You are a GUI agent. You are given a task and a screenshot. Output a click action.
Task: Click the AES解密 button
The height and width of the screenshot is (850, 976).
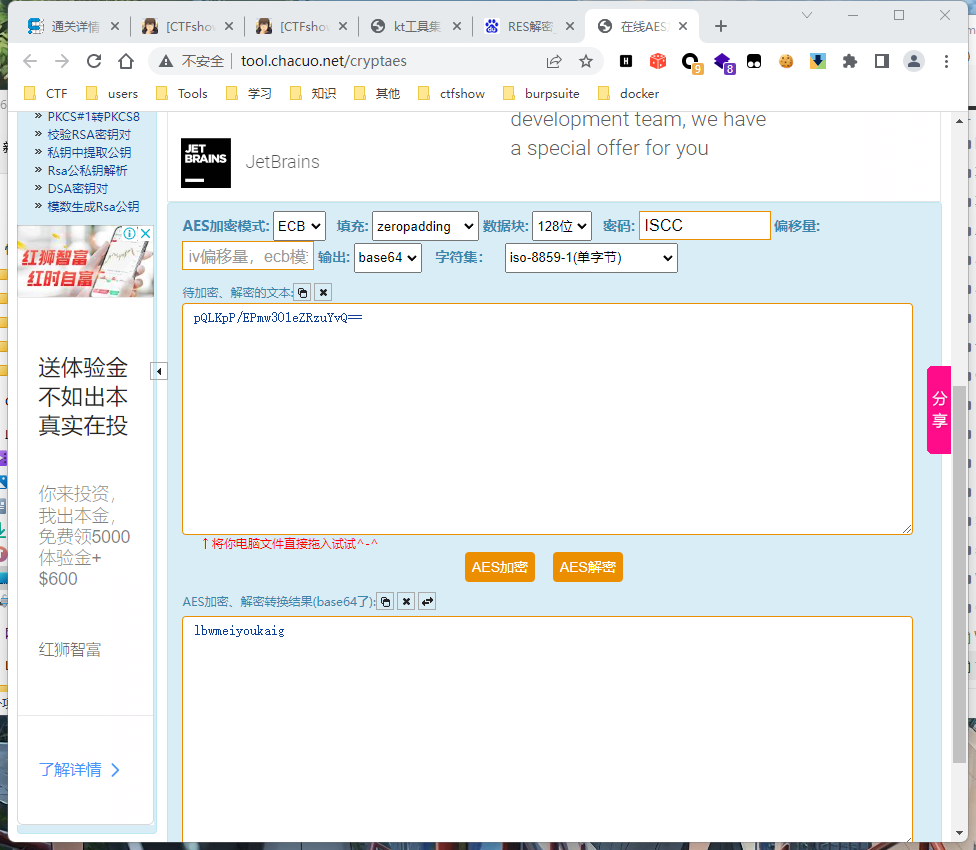click(x=587, y=566)
